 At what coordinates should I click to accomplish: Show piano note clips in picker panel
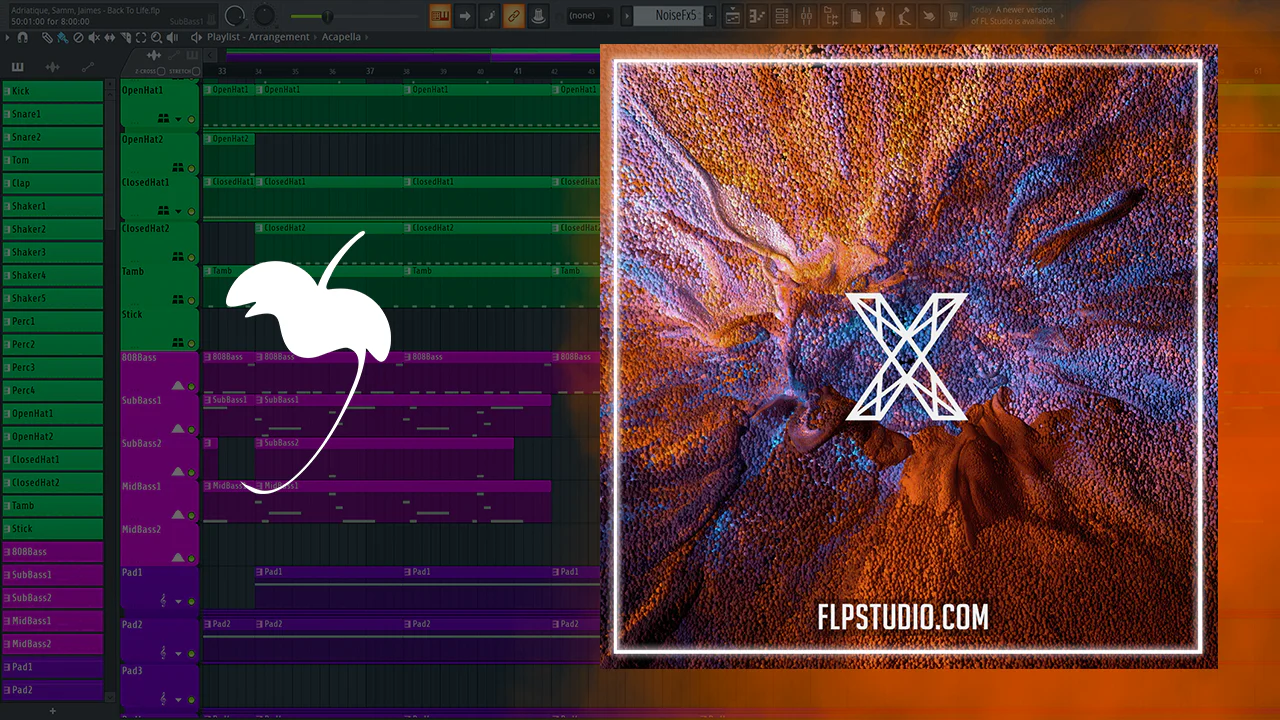point(17,66)
